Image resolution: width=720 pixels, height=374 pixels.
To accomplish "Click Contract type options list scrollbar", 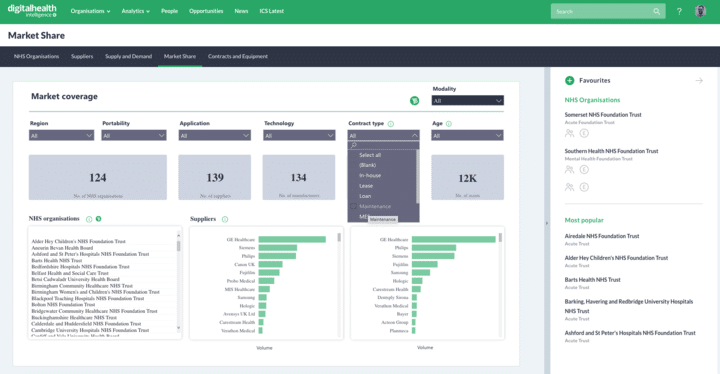I will [417, 176].
